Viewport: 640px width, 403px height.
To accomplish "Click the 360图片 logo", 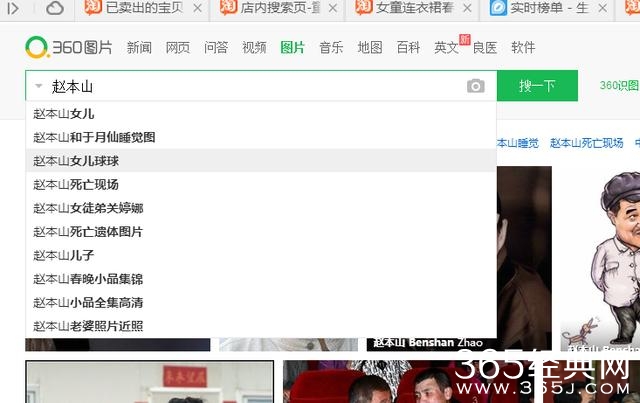I will [x=70, y=47].
